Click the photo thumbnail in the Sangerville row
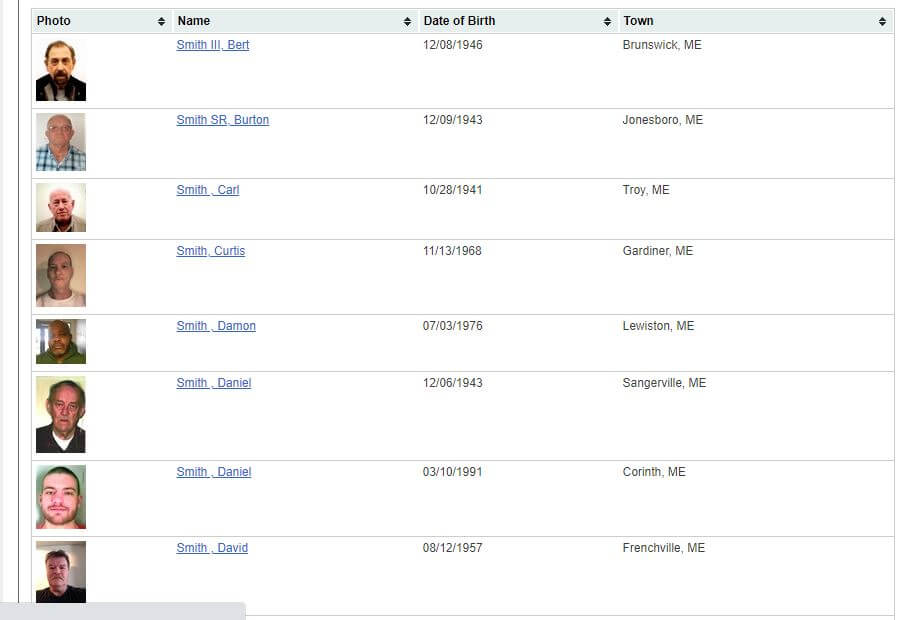The width and height of the screenshot is (898, 620). coord(61,414)
